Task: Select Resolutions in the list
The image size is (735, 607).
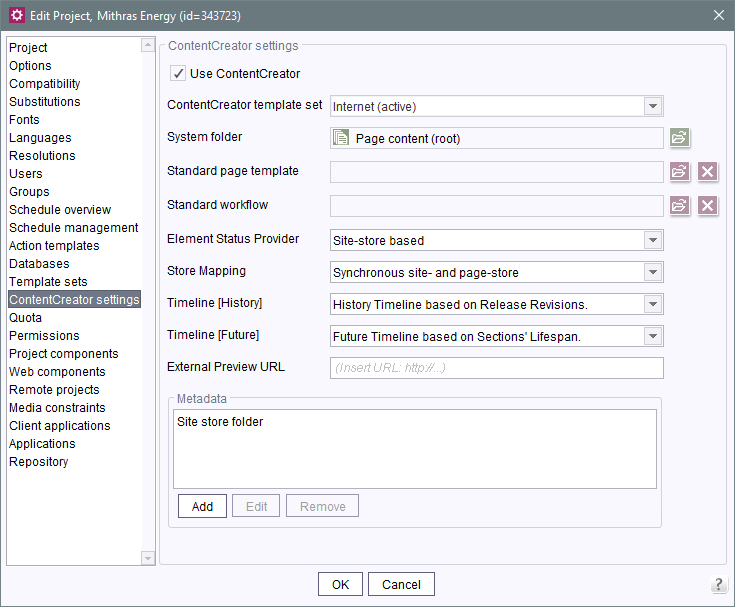Action: [x=42, y=156]
